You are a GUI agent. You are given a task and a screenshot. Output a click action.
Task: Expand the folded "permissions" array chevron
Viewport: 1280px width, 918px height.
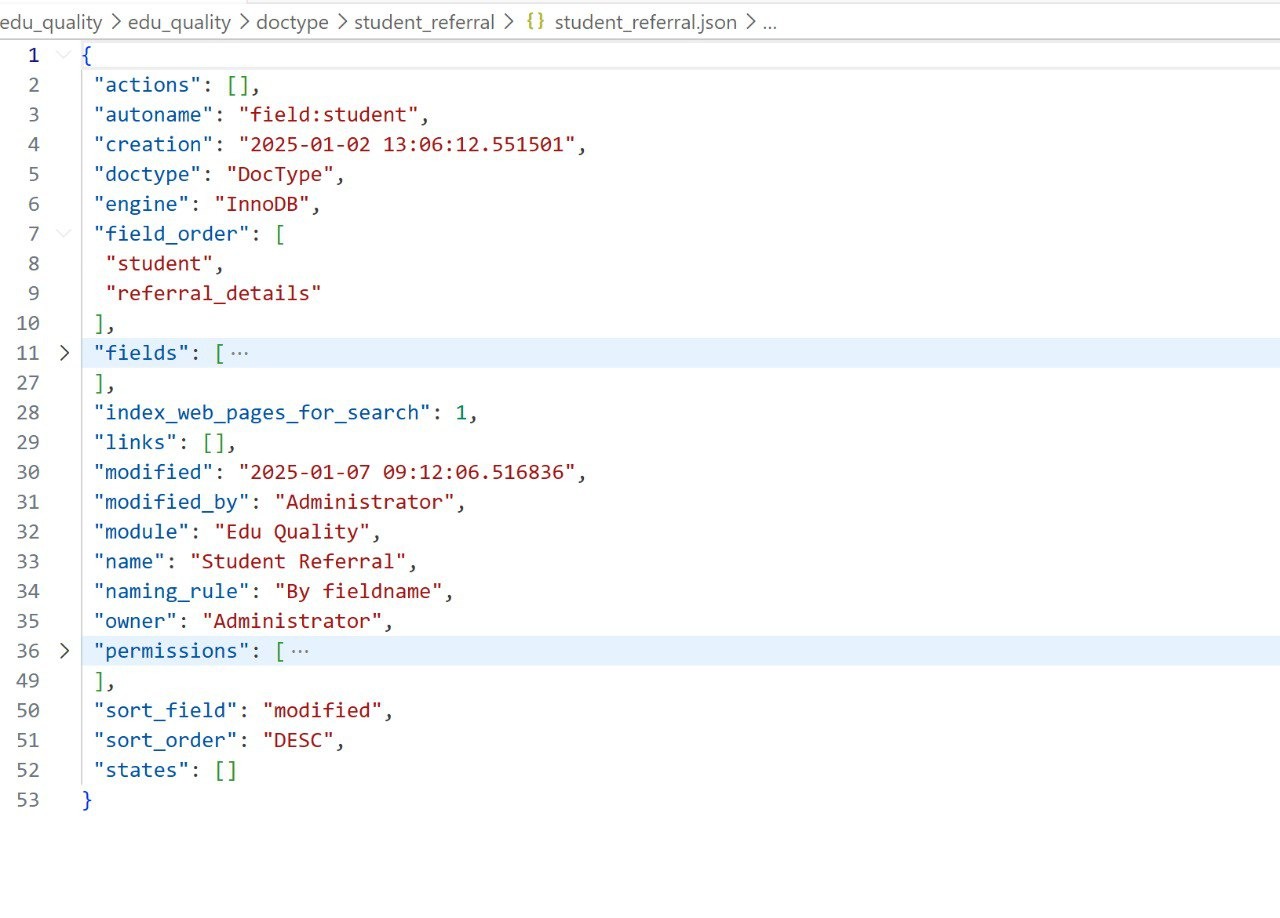63,651
